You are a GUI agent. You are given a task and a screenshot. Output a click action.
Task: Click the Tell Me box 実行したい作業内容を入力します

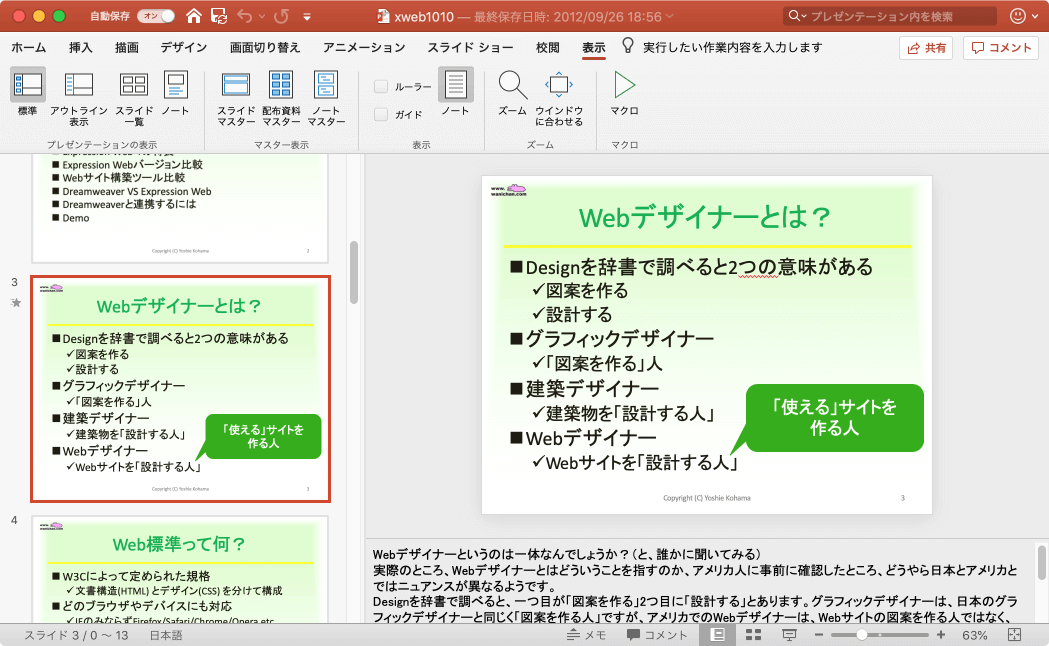click(x=733, y=47)
